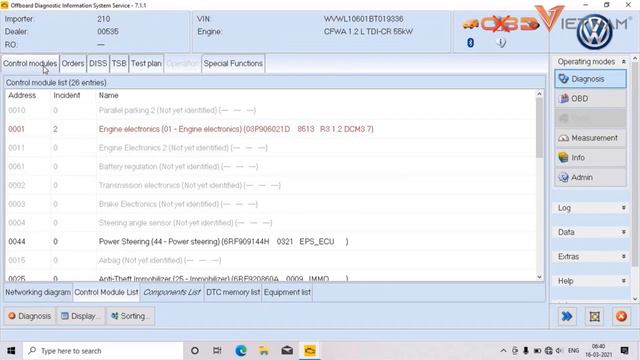Click the taskbar search field

tap(103, 351)
